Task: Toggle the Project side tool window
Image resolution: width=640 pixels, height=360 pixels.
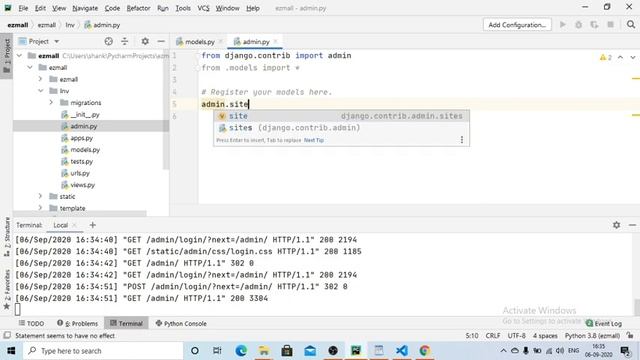Action: click(7, 56)
